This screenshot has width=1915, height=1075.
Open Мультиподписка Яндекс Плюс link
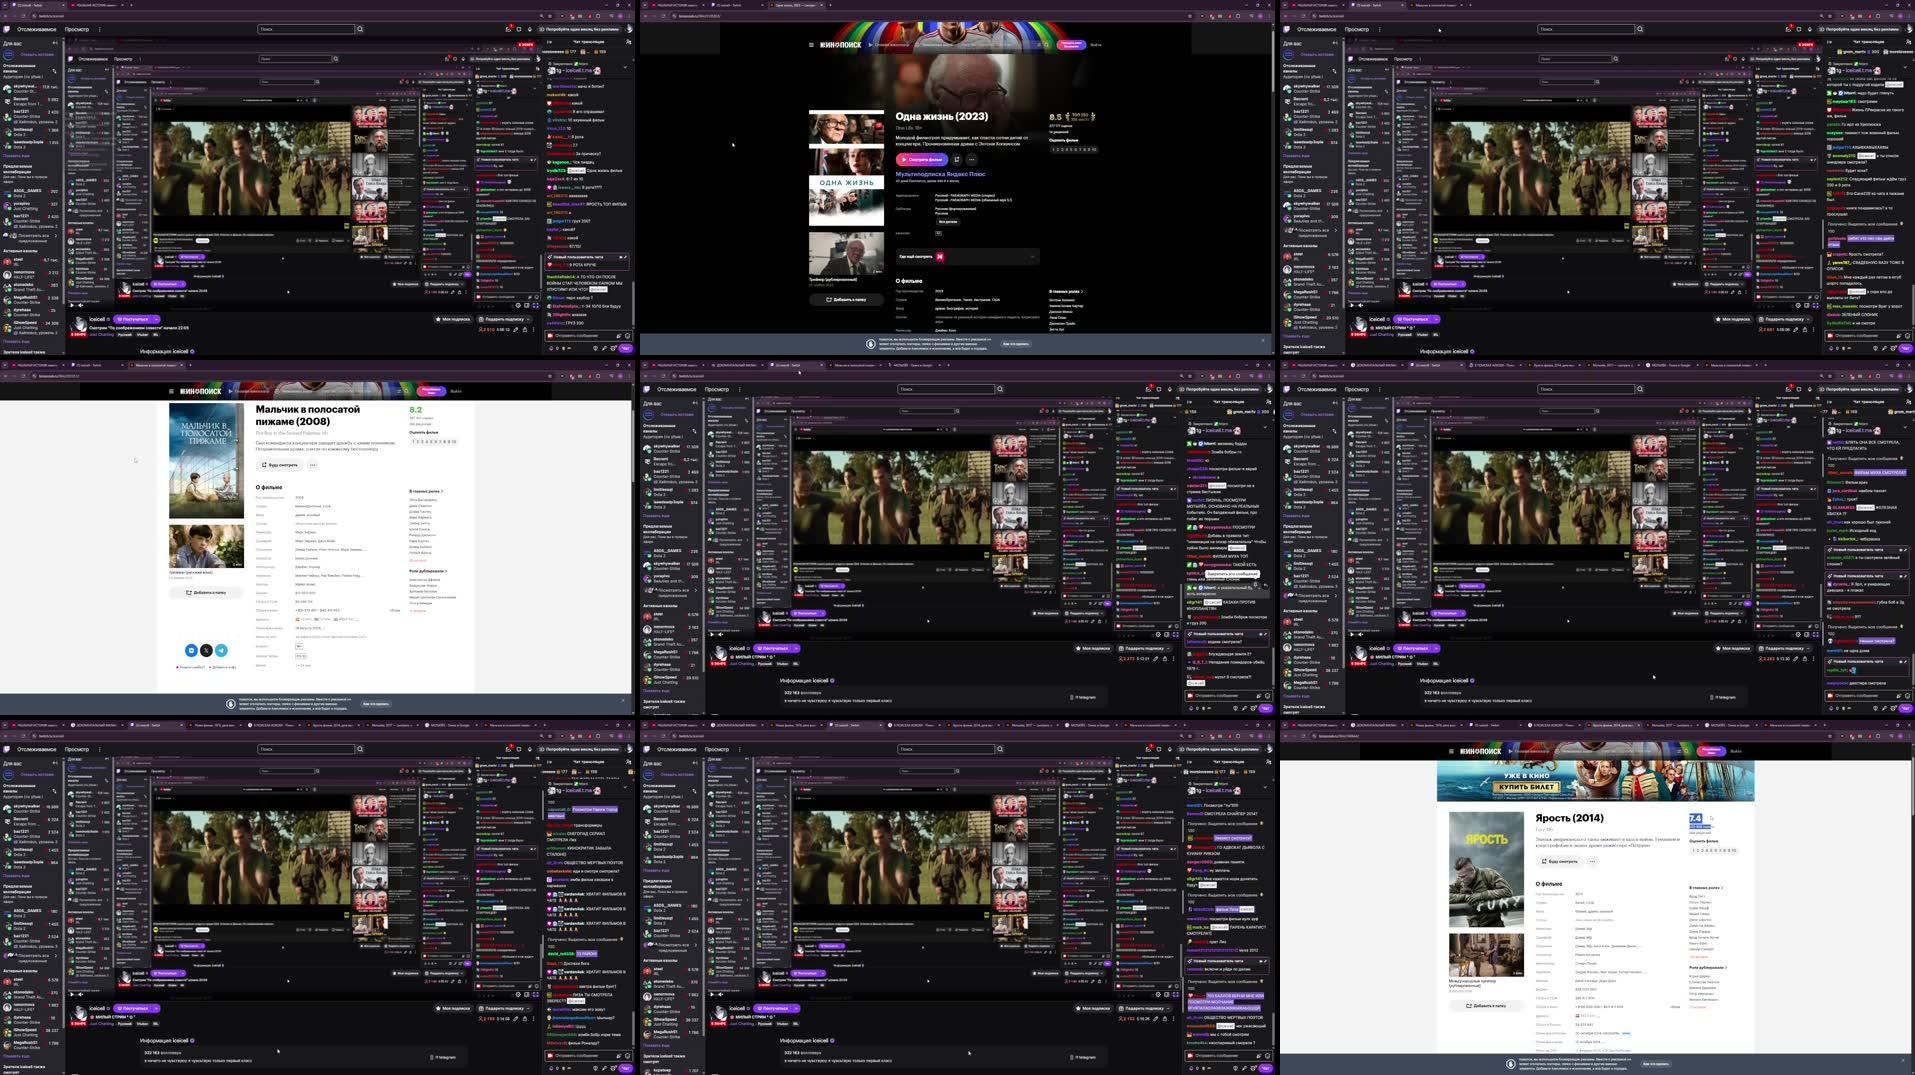(940, 174)
